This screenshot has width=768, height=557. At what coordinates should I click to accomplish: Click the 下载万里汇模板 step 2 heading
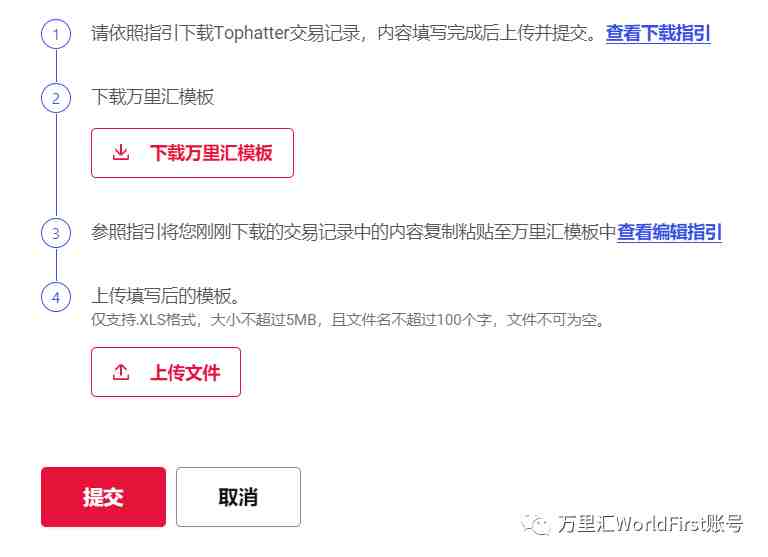(x=153, y=97)
